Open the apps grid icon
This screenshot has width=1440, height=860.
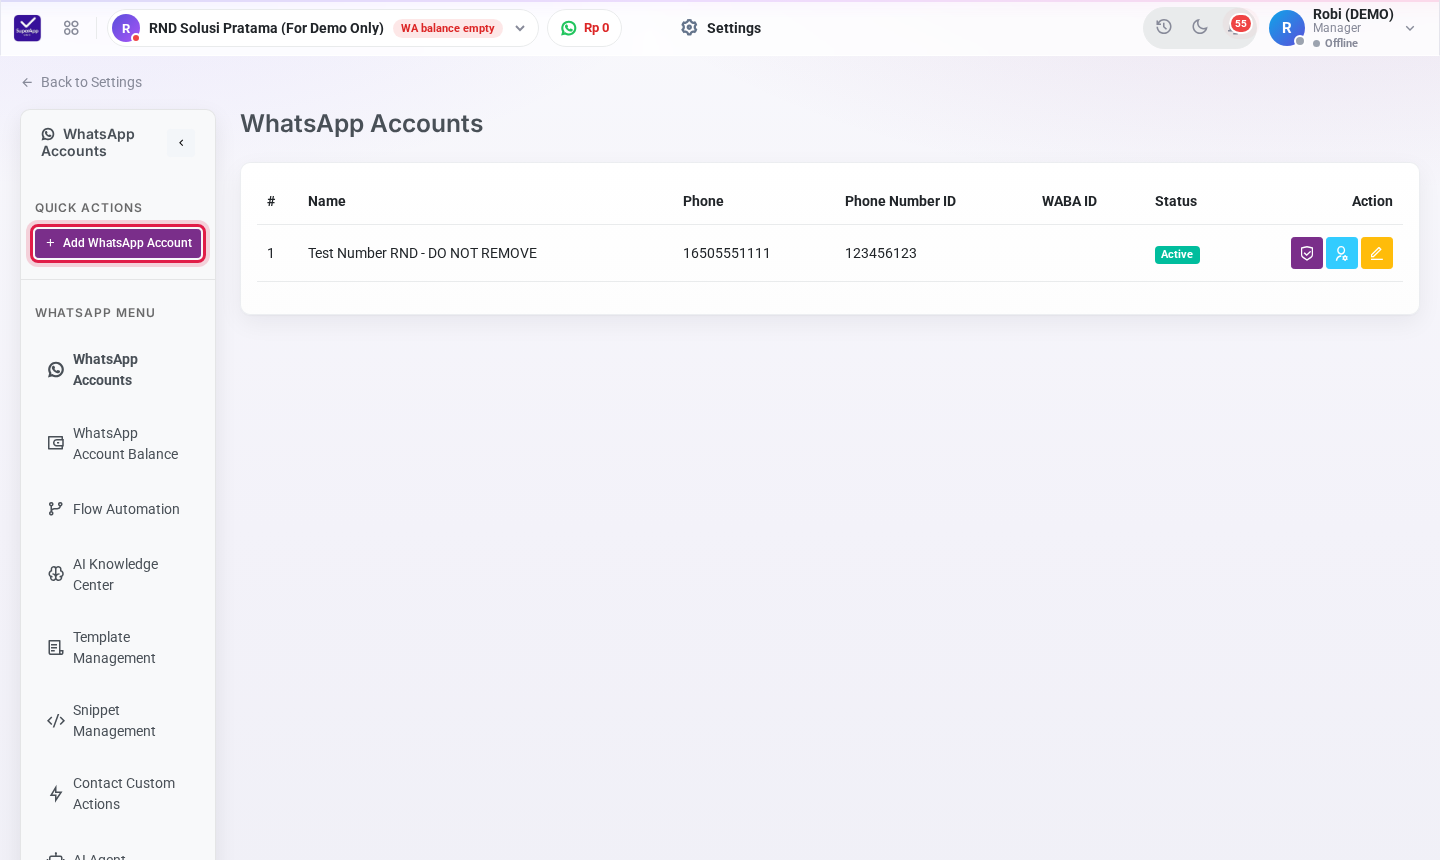click(x=71, y=28)
